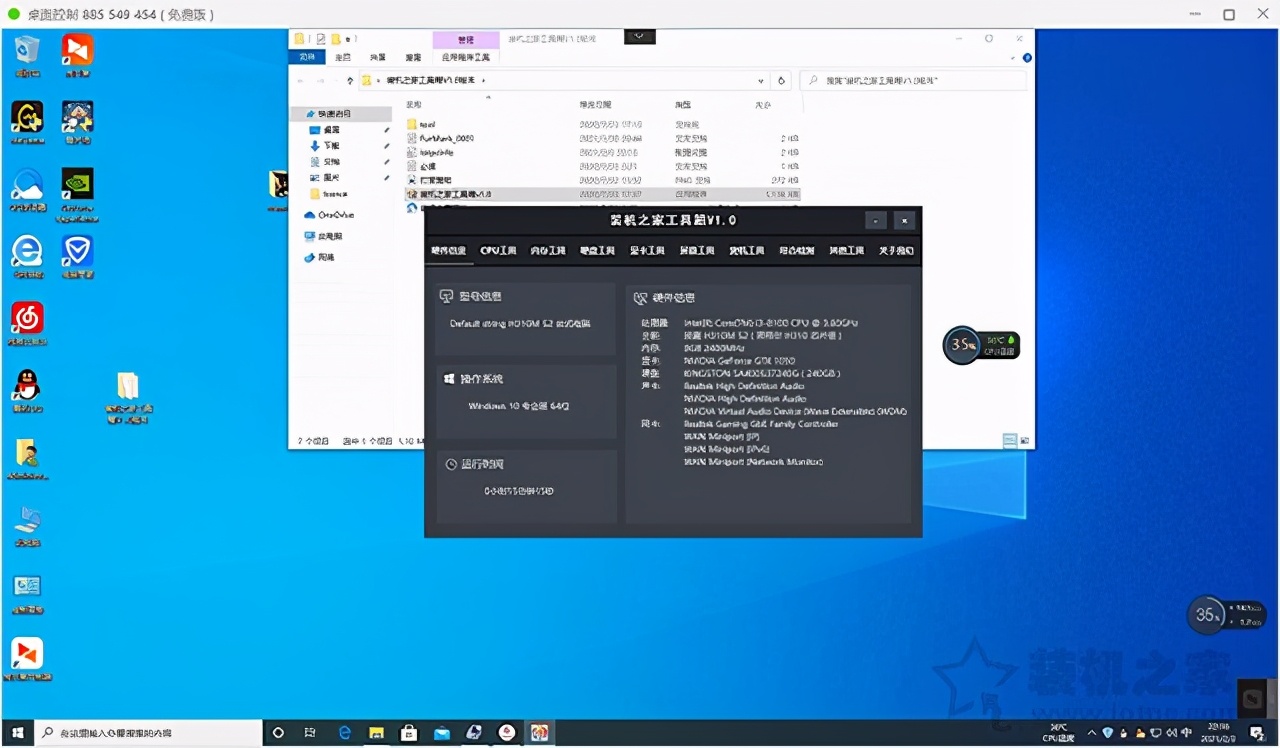Click the temperature ring on the floating monitor ball
This screenshot has height=748, width=1280.
pos(962,344)
